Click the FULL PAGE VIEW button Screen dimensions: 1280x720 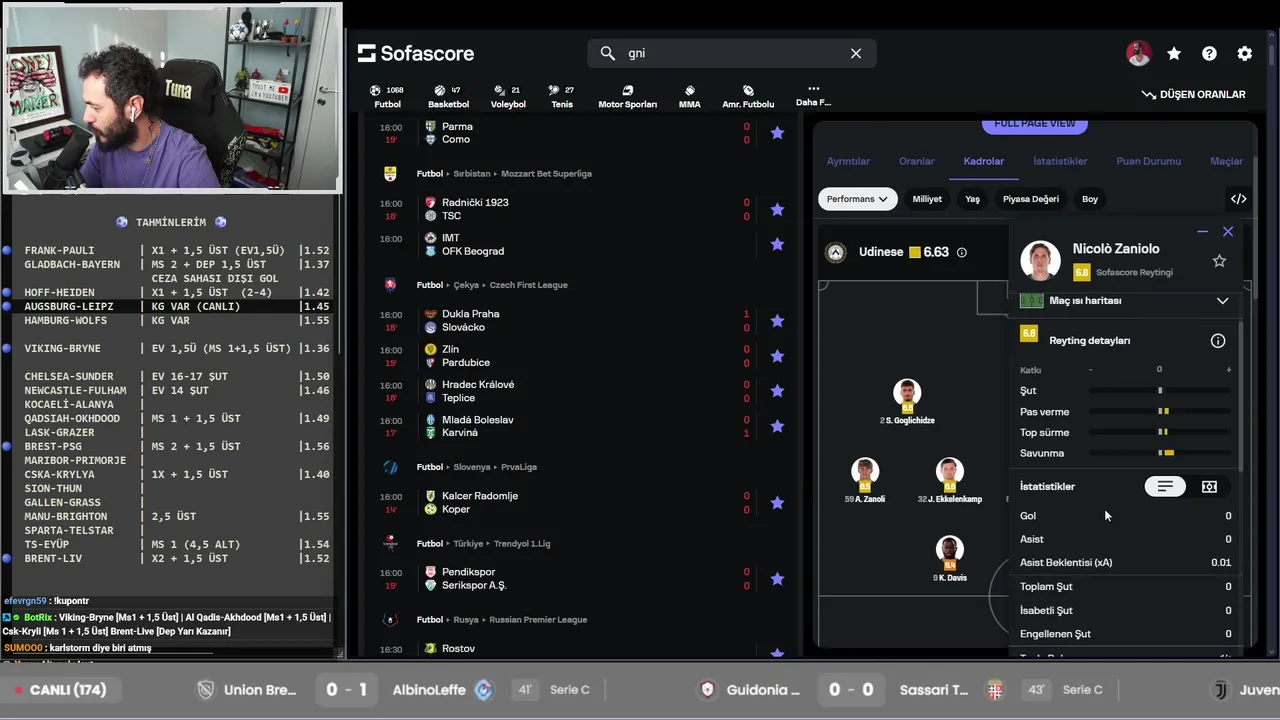coord(1035,124)
